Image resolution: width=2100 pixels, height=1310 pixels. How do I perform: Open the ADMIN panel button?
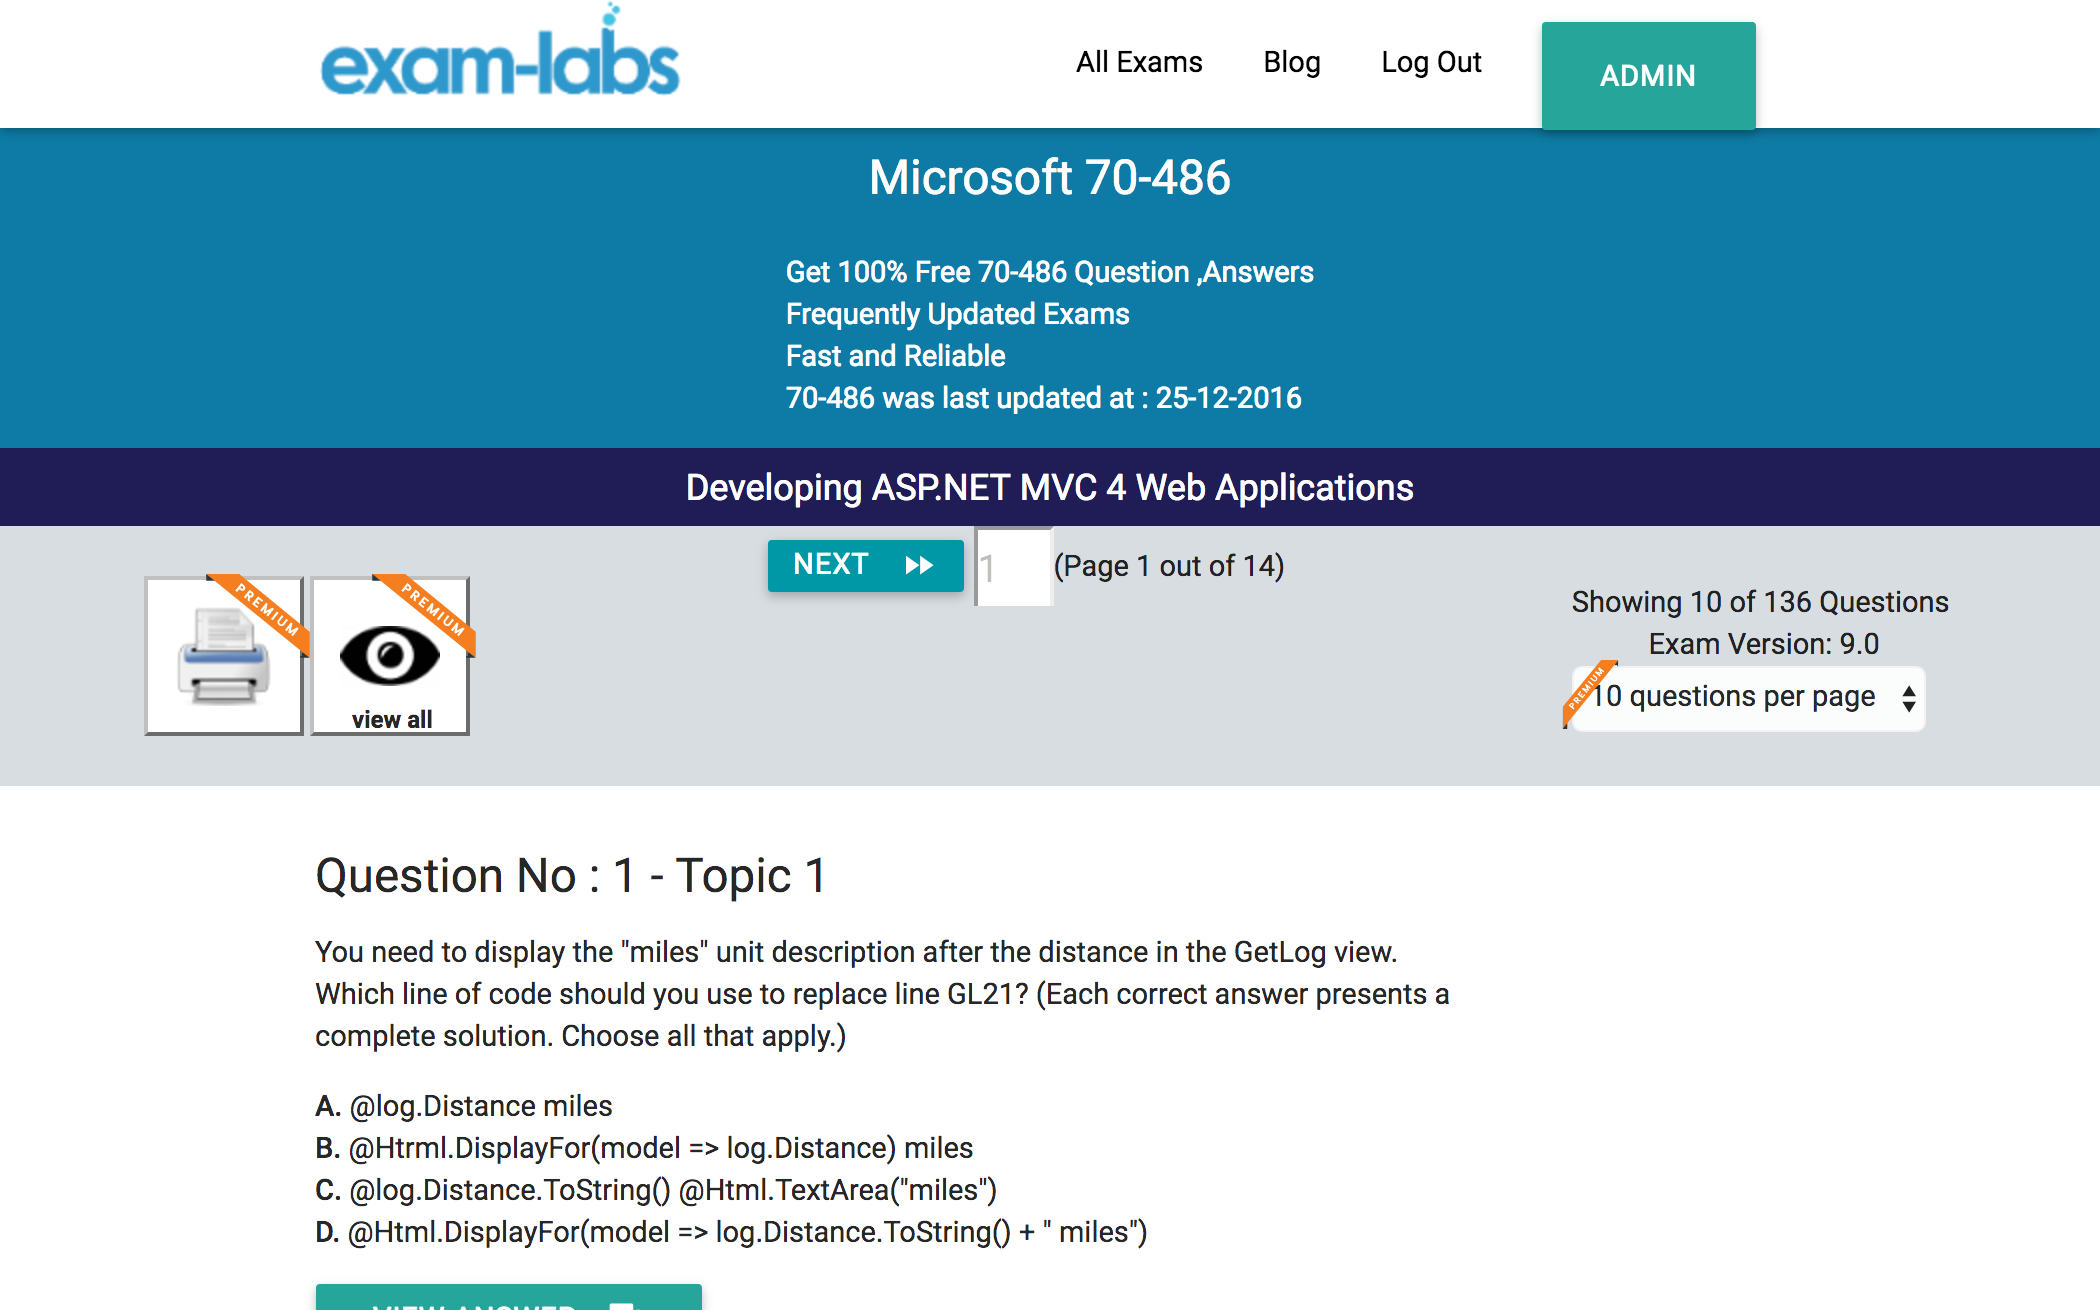click(1648, 76)
